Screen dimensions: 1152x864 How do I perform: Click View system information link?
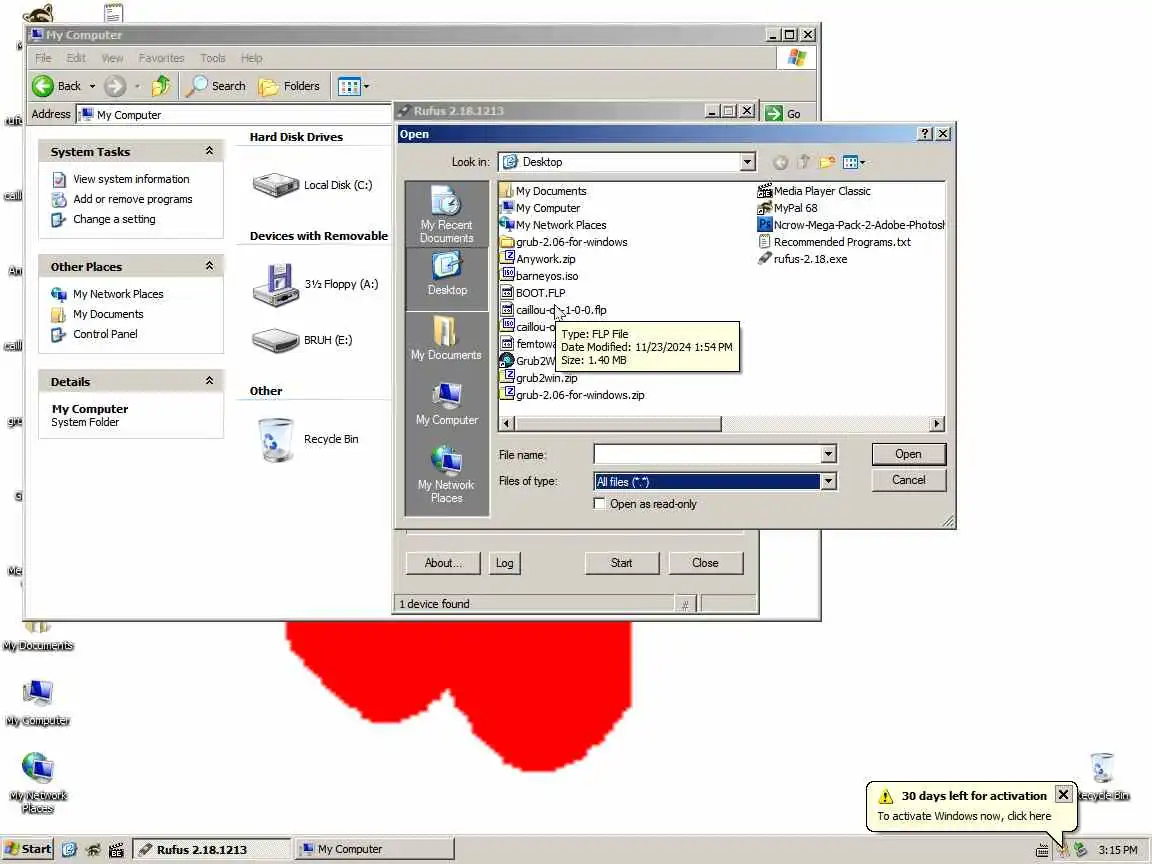[x=131, y=179]
